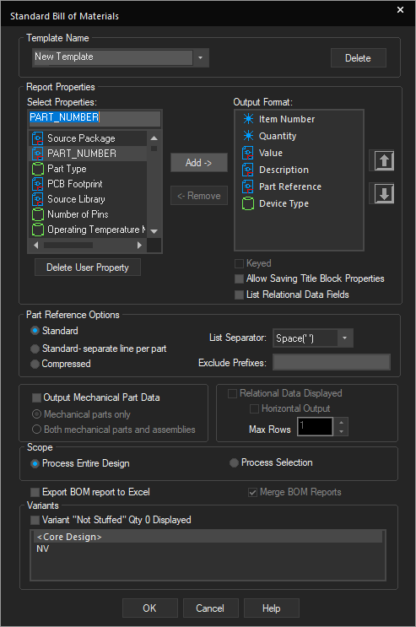Toggle Variant Not Stuffed Qty 0 Displayed
Screen dimensions: 416x627
[x=35, y=520]
